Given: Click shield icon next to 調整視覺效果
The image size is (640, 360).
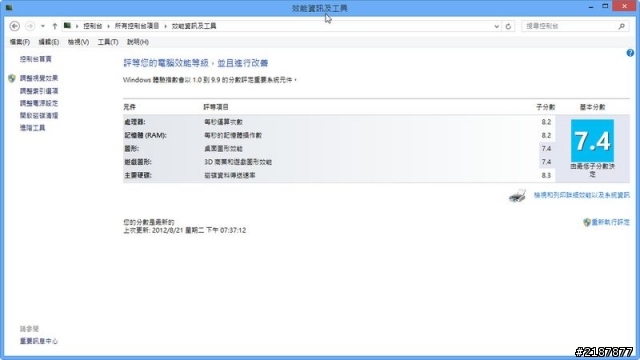Looking at the screenshot, I should tap(12, 78).
